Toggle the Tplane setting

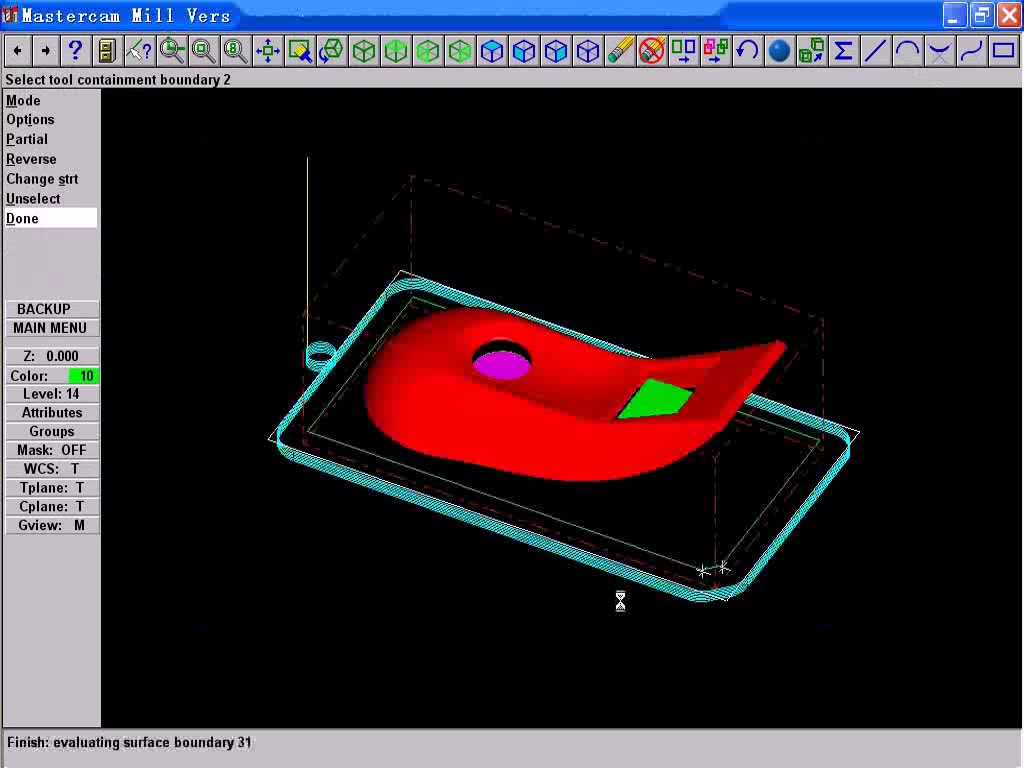51,487
